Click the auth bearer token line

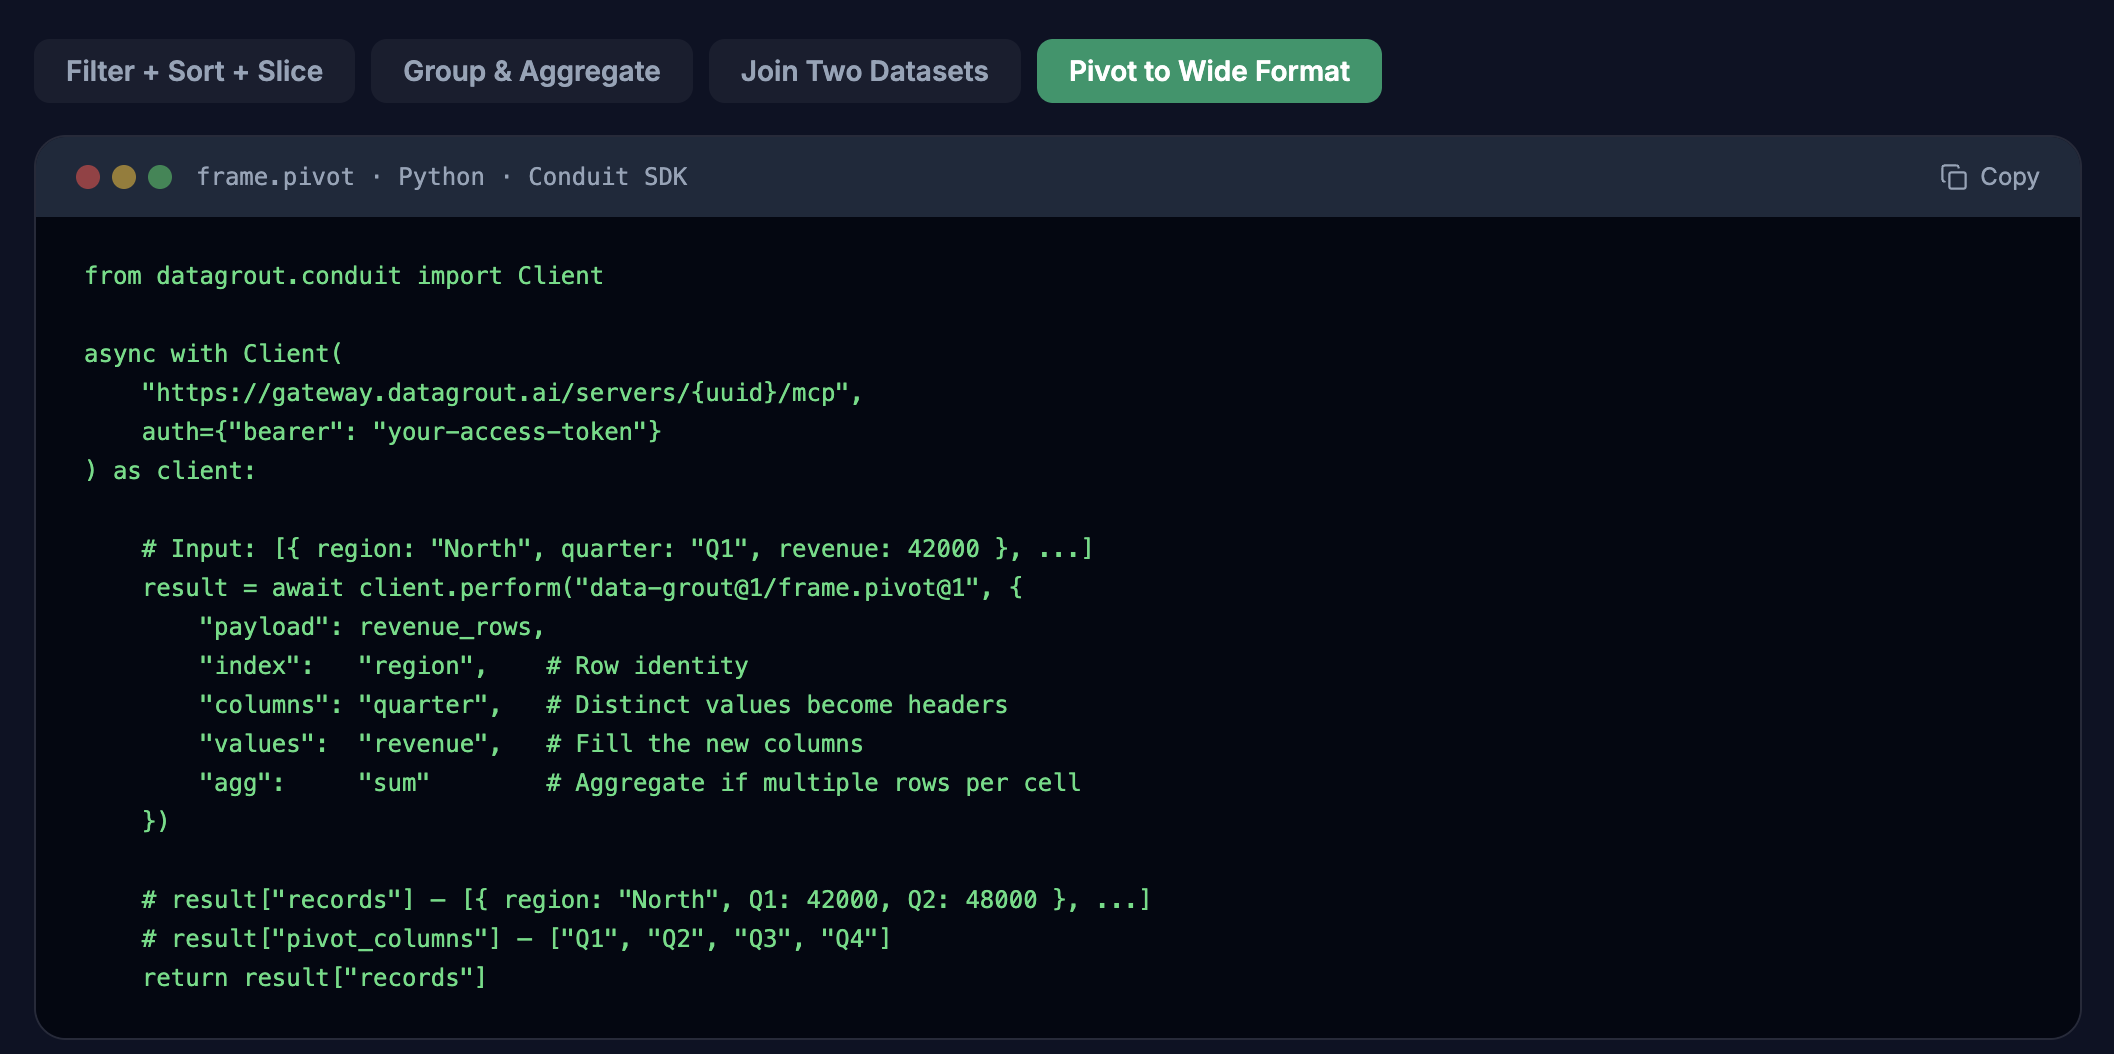coord(402,432)
